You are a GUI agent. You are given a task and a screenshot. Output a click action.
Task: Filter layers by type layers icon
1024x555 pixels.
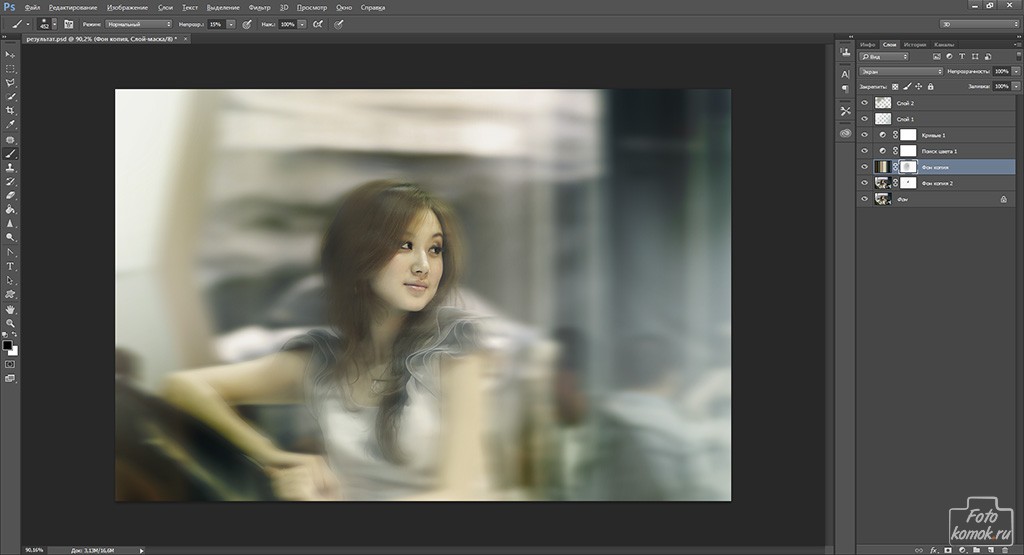(x=962, y=57)
